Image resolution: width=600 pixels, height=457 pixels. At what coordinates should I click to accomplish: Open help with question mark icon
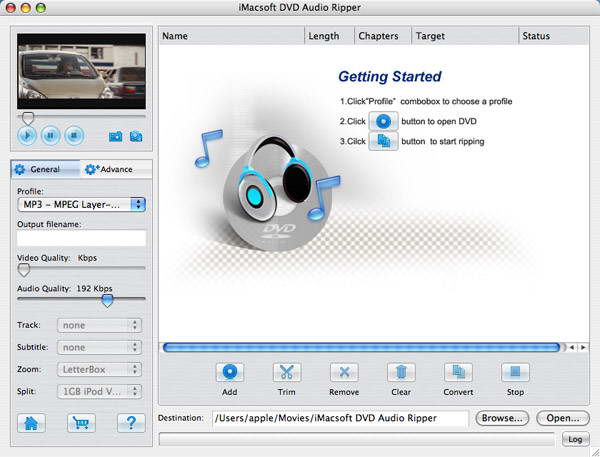[131, 423]
